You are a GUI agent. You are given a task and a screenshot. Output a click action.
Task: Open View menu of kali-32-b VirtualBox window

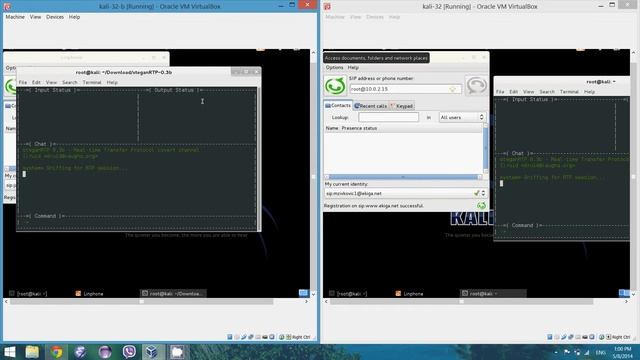click(36, 17)
